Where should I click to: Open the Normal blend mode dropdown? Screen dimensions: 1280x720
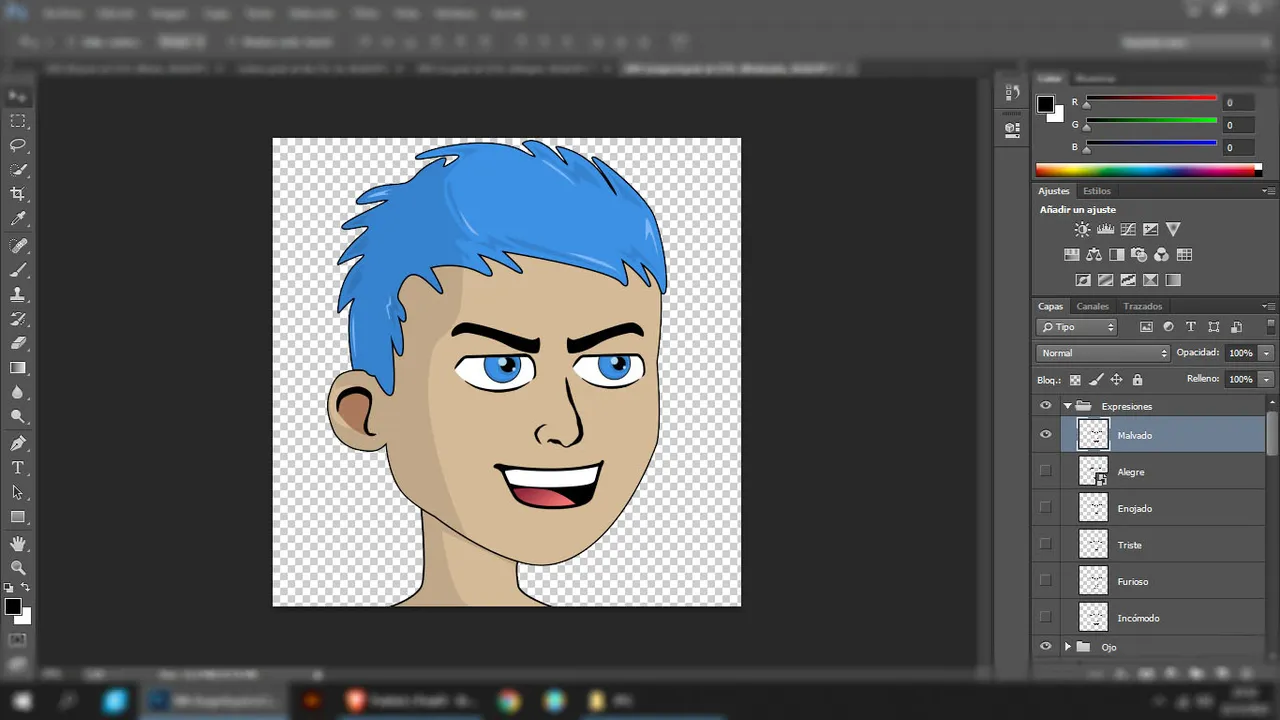click(x=1103, y=353)
